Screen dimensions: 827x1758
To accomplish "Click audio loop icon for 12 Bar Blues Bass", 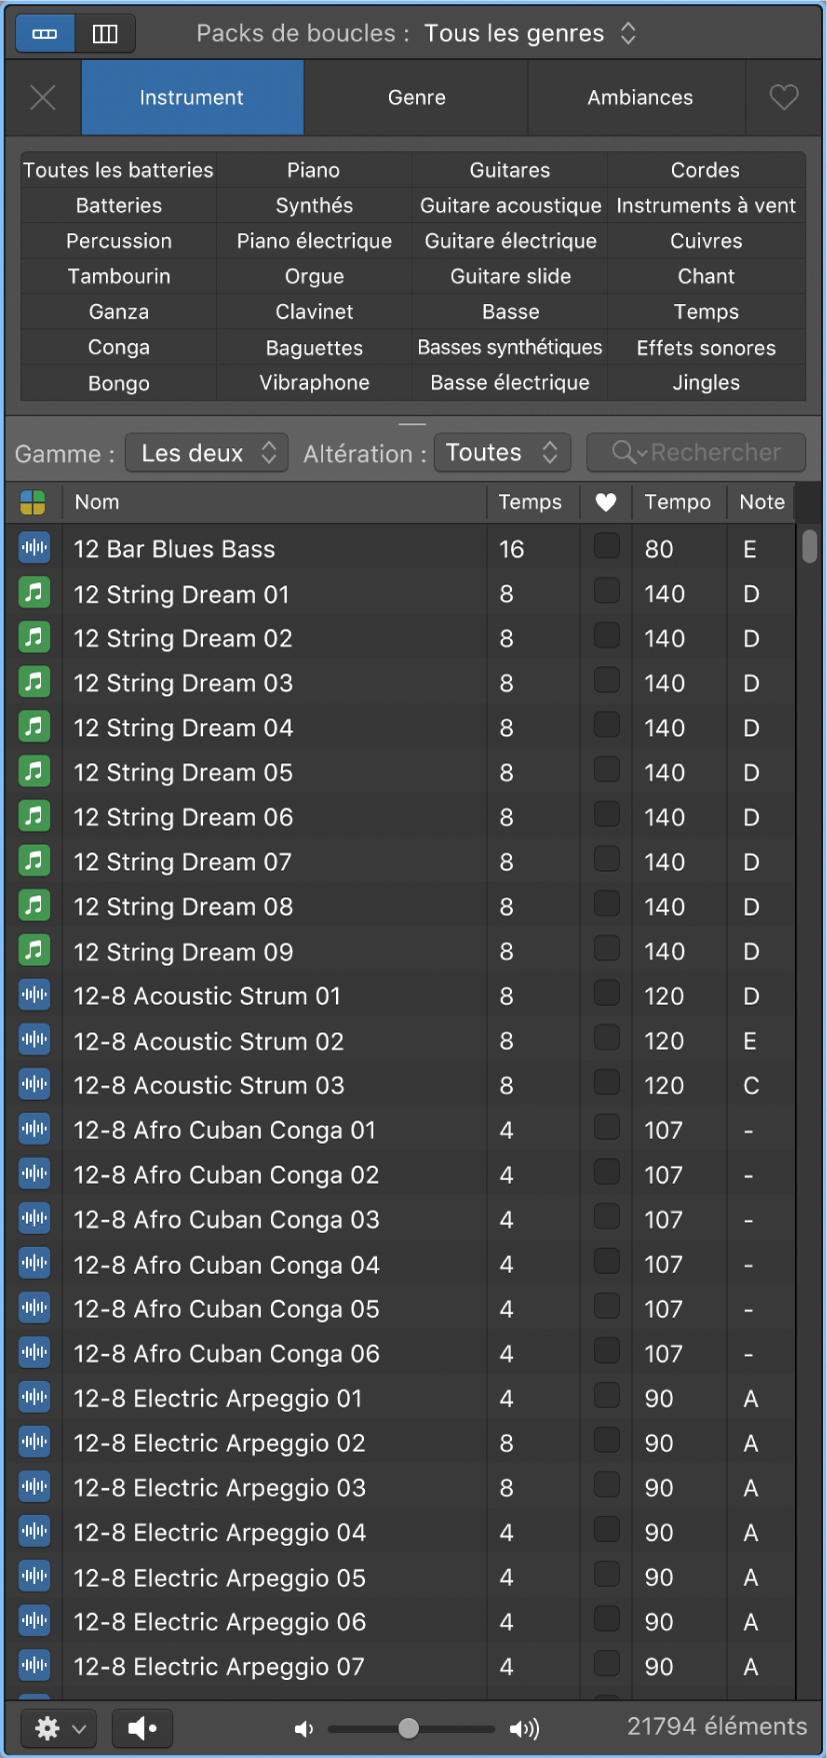I will 34,548.
